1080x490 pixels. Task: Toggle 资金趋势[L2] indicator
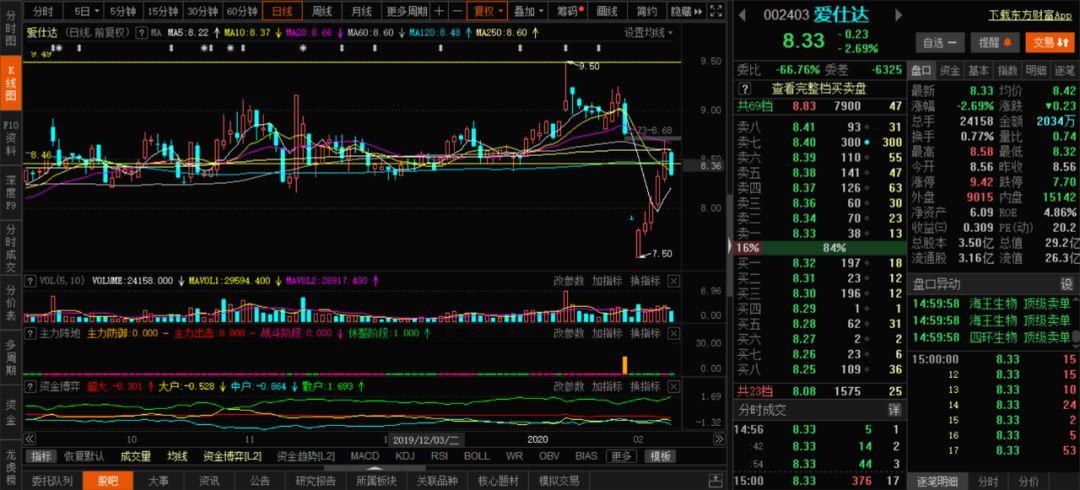306,456
